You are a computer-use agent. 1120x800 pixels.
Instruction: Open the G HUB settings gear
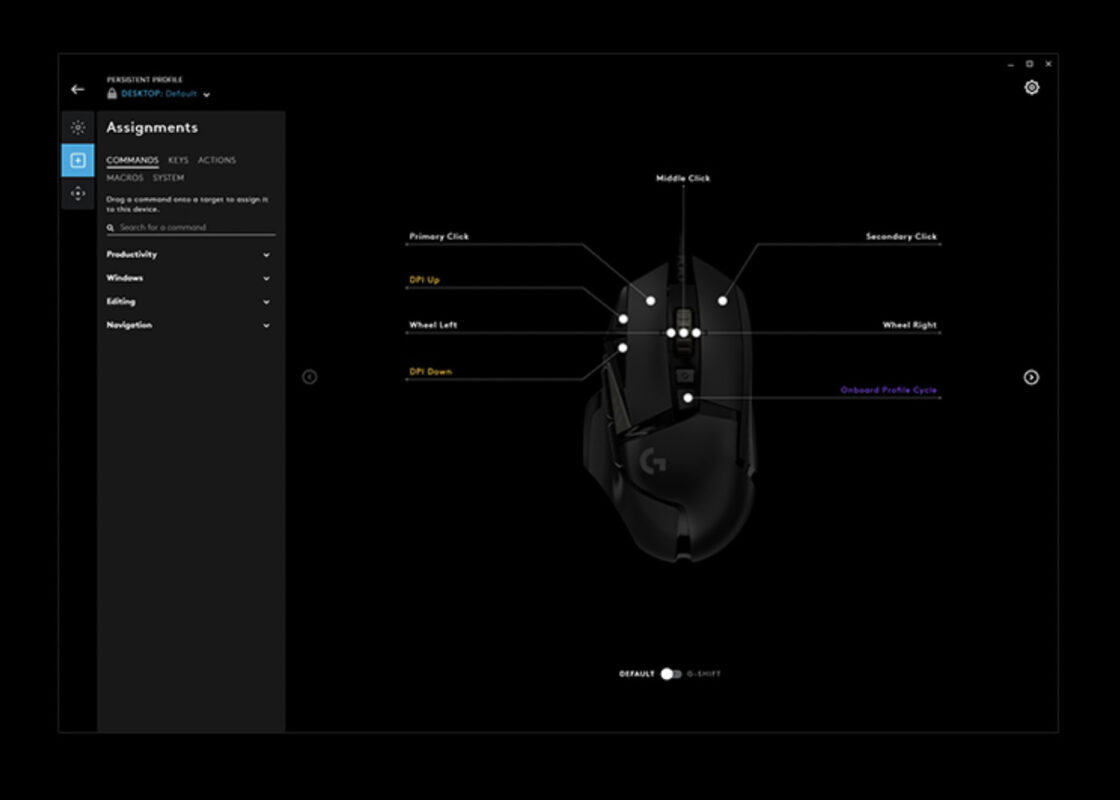(x=1032, y=88)
